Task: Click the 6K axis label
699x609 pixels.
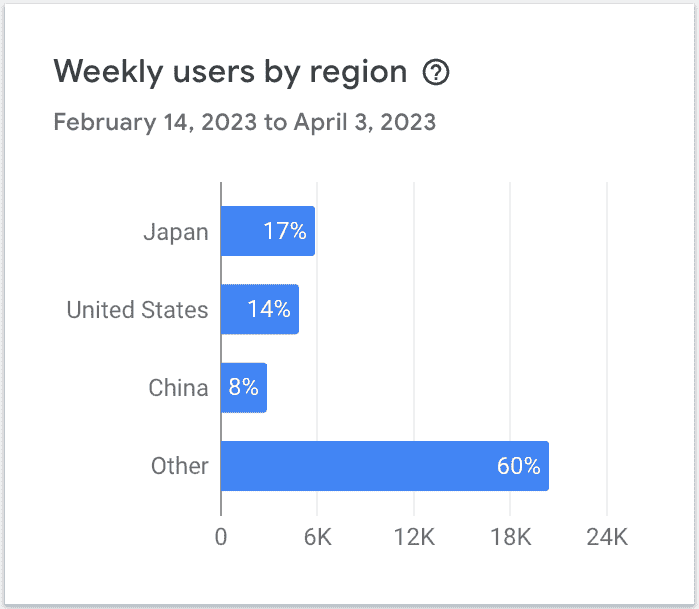Action: [x=317, y=537]
